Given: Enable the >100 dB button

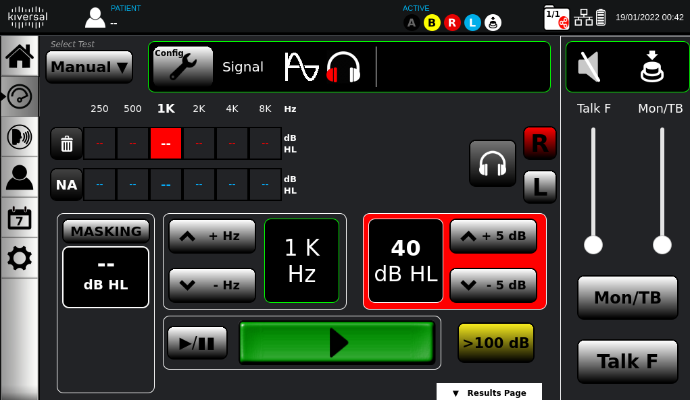Looking at the screenshot, I should point(496,342).
